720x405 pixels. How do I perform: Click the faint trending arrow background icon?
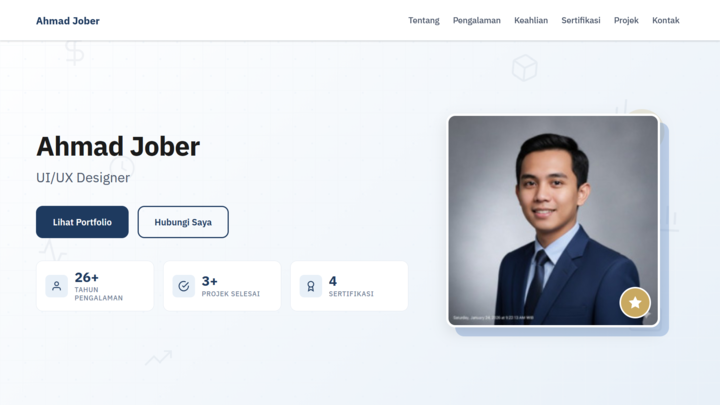pos(158,358)
